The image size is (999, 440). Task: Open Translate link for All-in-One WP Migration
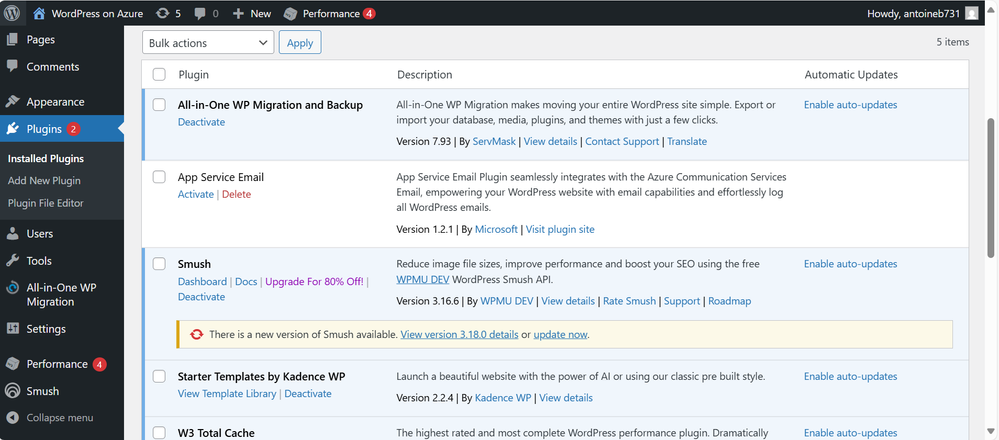pyautogui.click(x=687, y=141)
